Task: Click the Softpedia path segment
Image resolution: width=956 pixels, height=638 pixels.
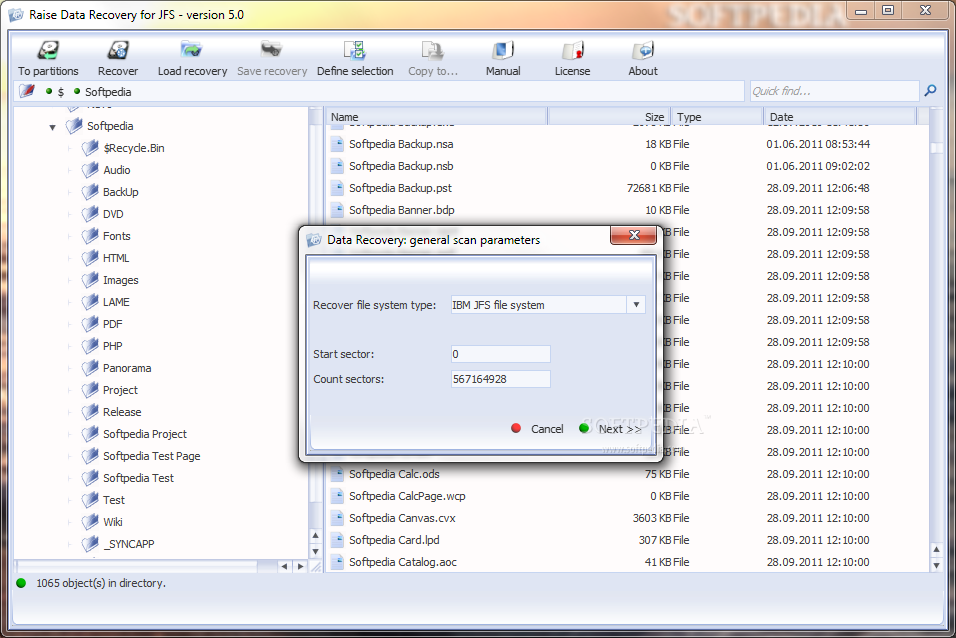Action: [108, 91]
